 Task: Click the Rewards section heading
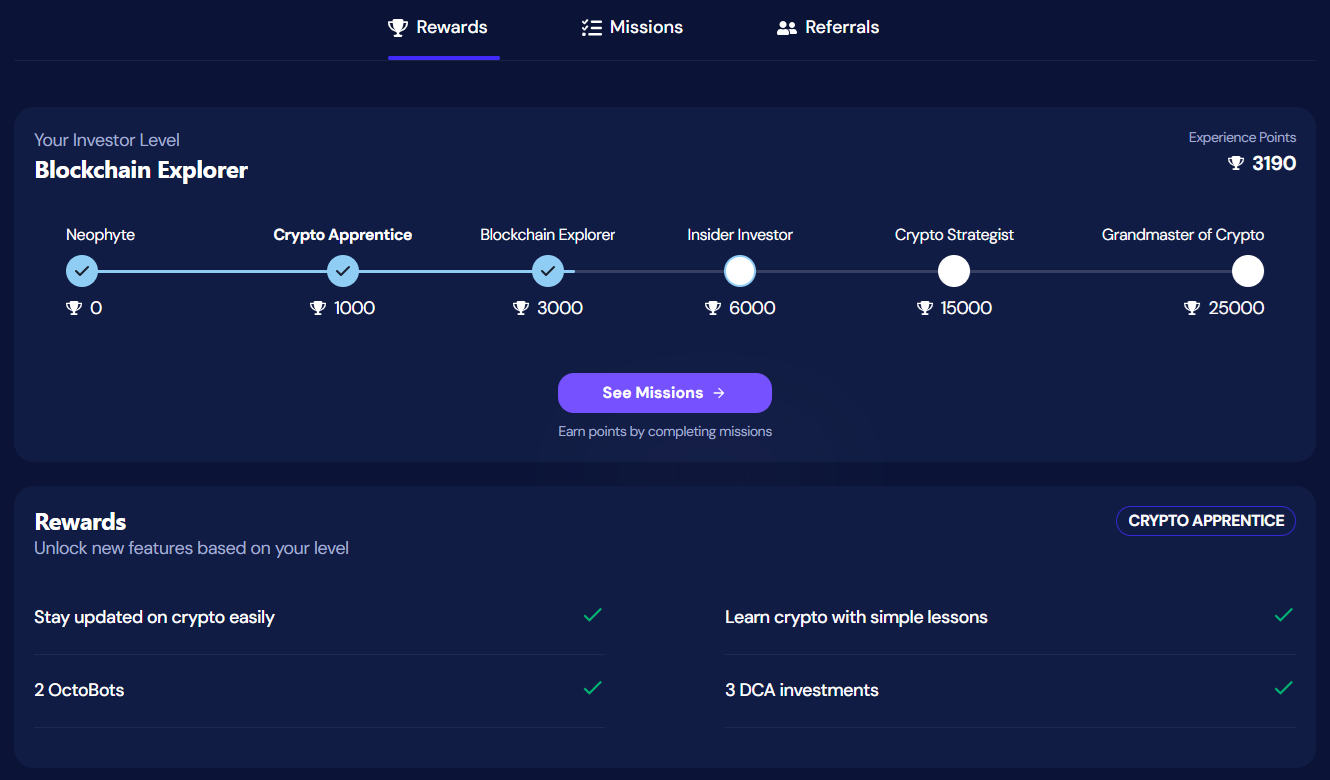click(80, 522)
